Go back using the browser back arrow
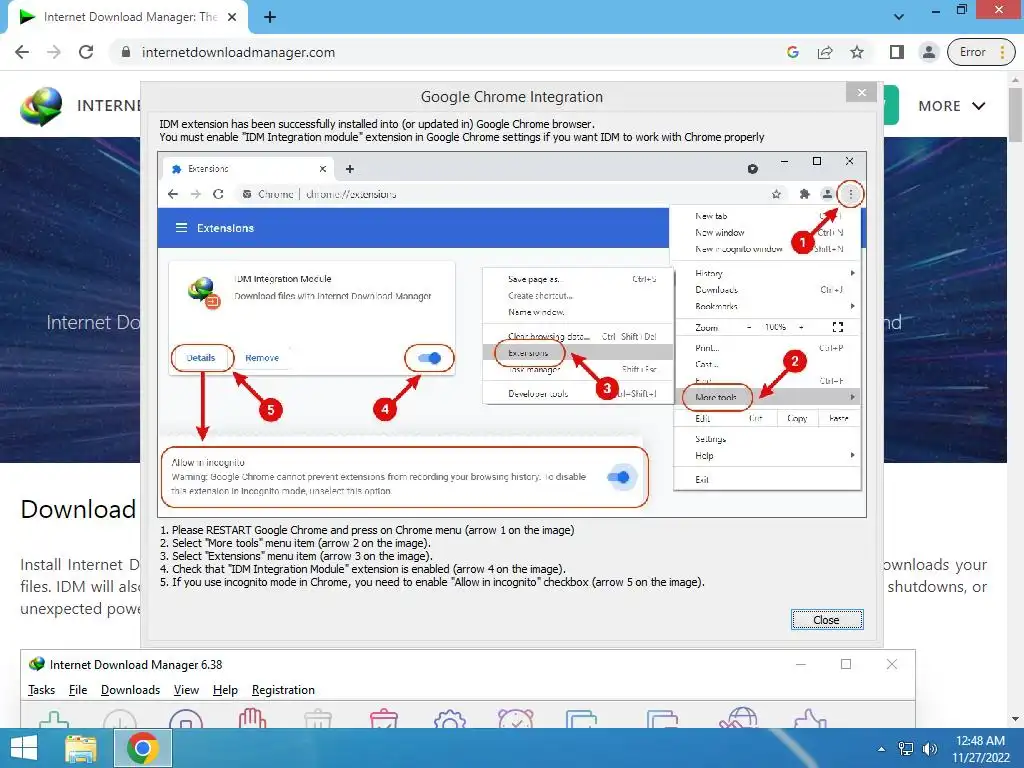Screen dimensions: 1024x768 coord(22,52)
